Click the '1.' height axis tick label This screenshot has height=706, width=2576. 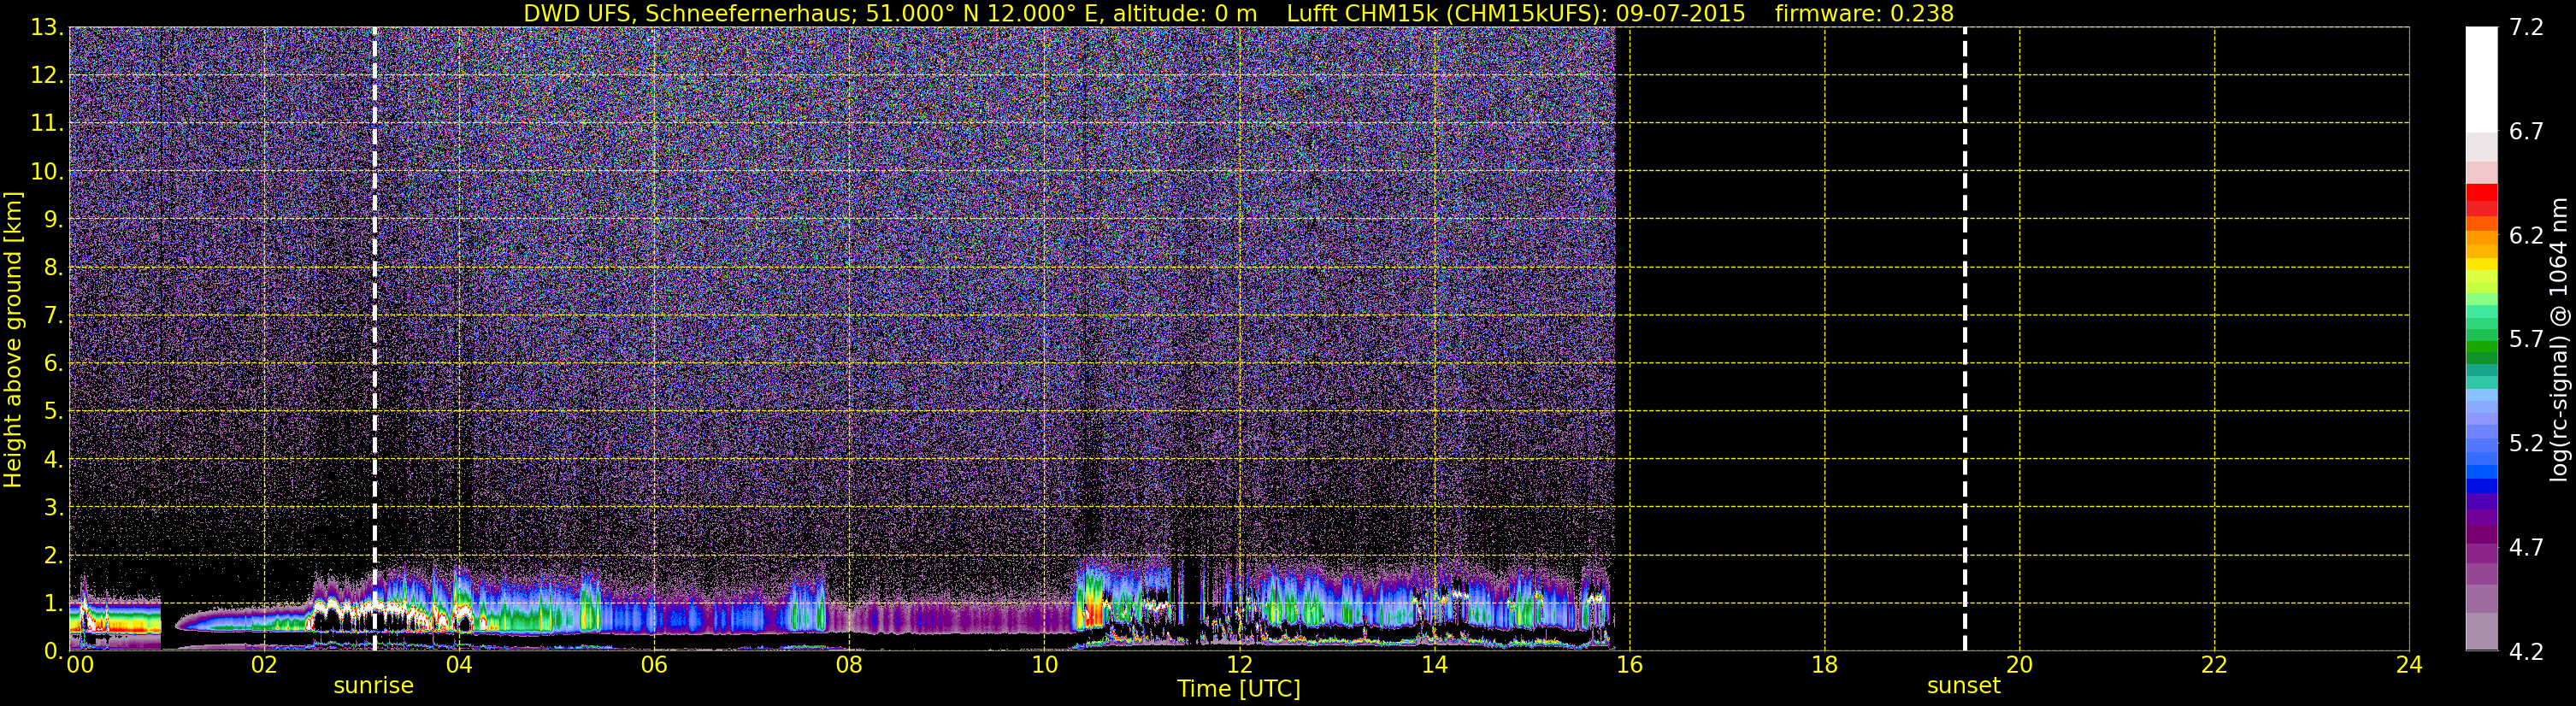(53, 603)
